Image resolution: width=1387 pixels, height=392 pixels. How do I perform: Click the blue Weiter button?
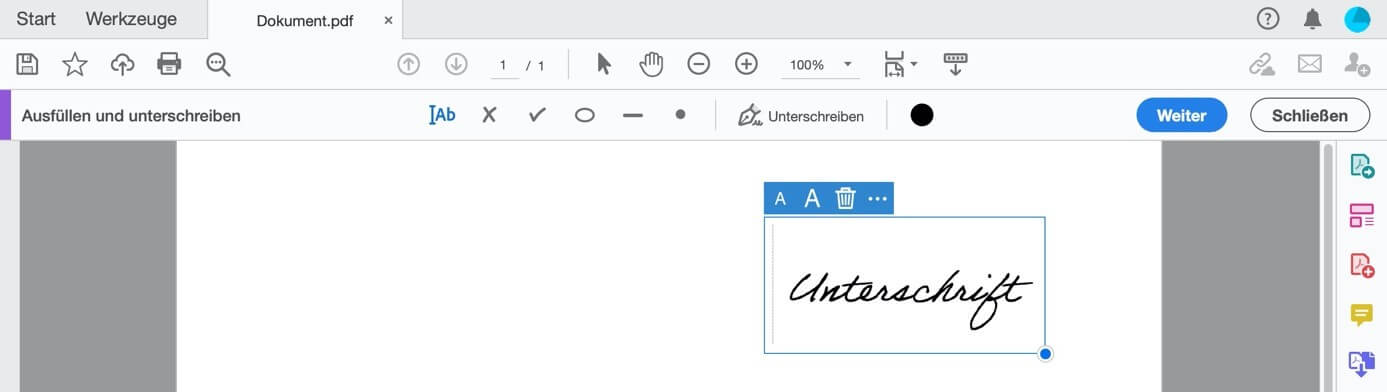click(1182, 115)
